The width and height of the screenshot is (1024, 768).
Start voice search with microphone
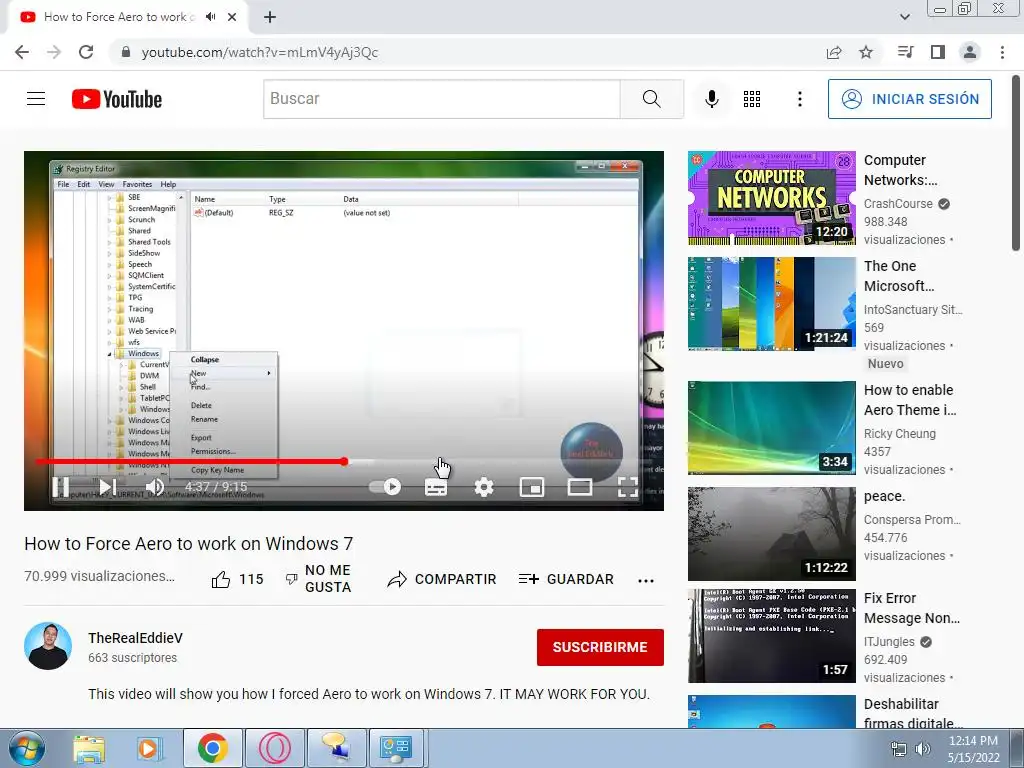(712, 99)
